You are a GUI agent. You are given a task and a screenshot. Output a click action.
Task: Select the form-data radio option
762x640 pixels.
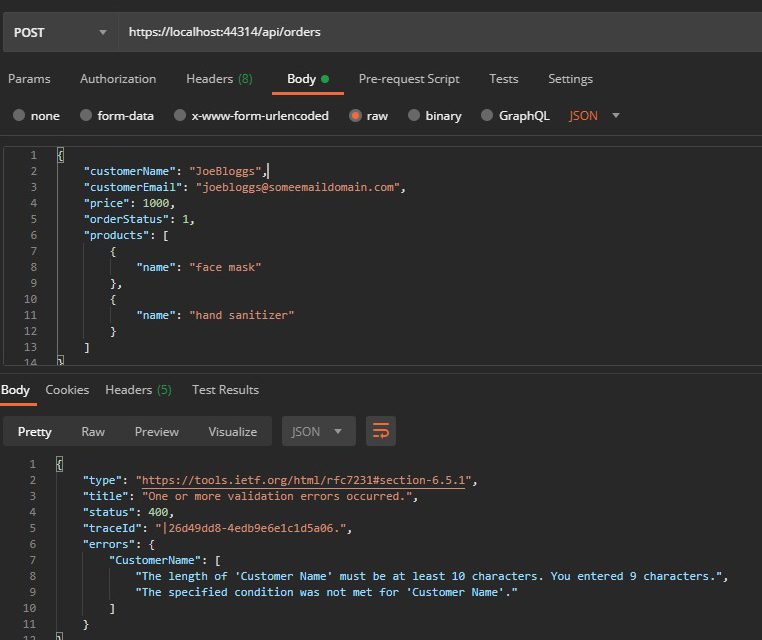(x=86, y=116)
